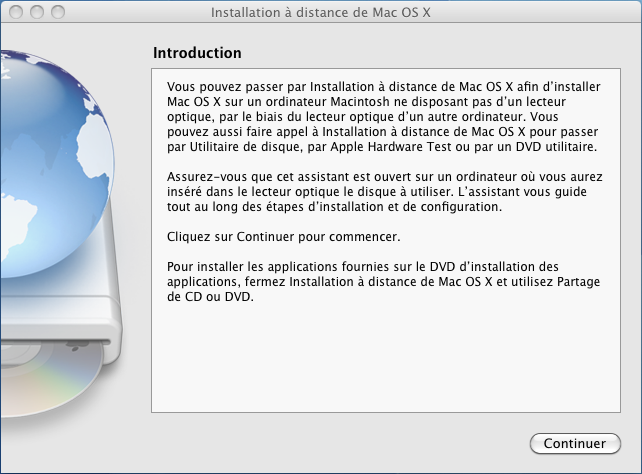Click the optical drive slot above the disc
Screen dimensions: 642x474
pos(55,342)
